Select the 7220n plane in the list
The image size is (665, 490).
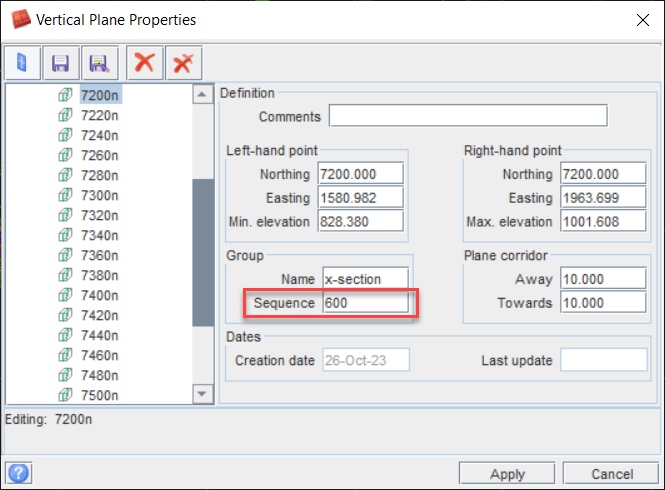point(99,115)
